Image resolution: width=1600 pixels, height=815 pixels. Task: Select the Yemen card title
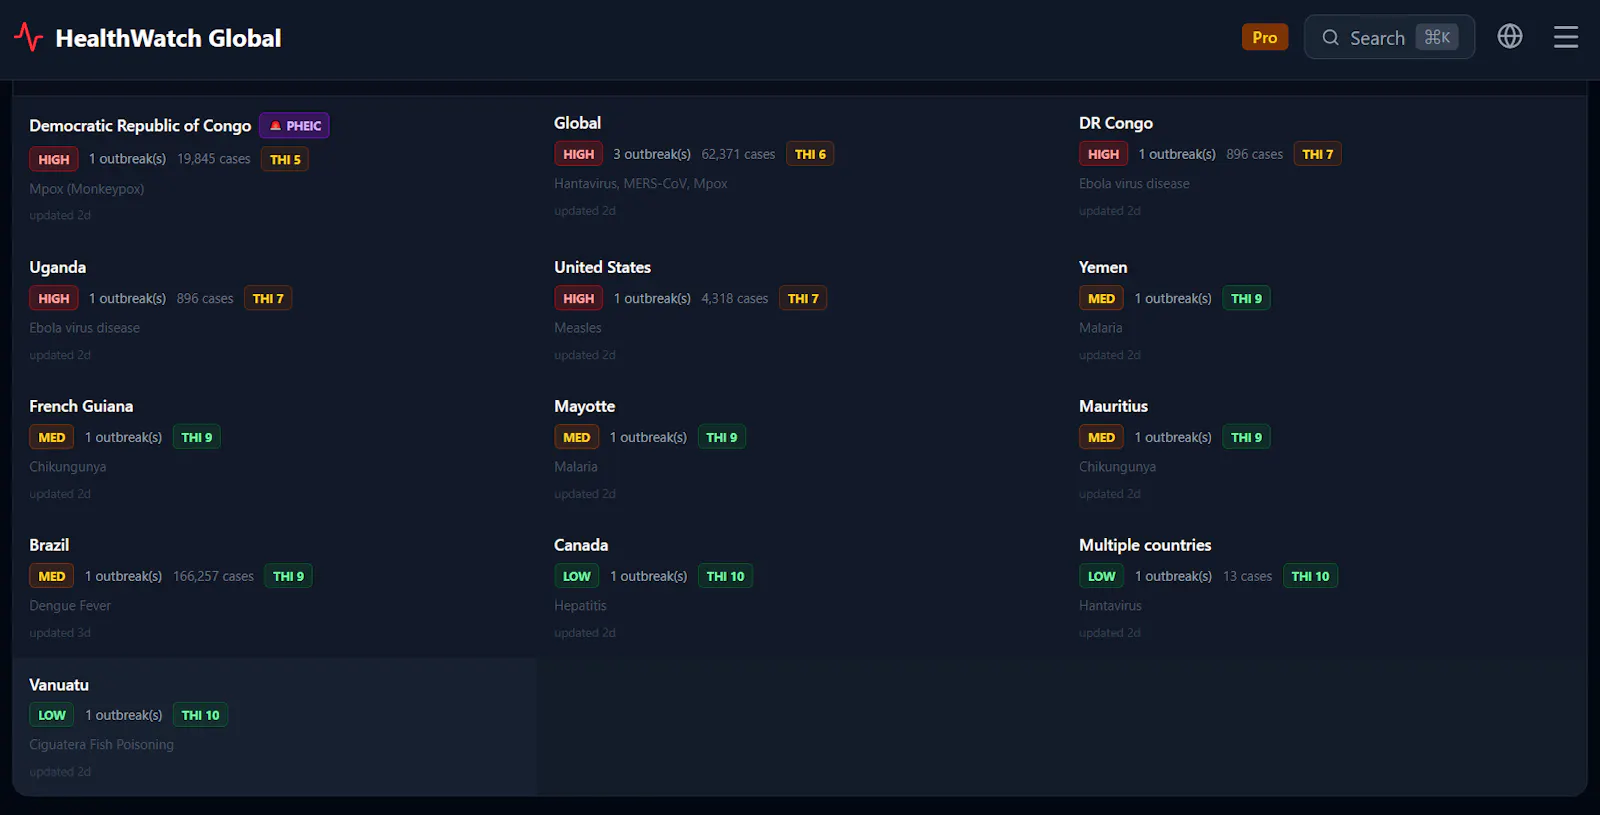[1103, 267]
